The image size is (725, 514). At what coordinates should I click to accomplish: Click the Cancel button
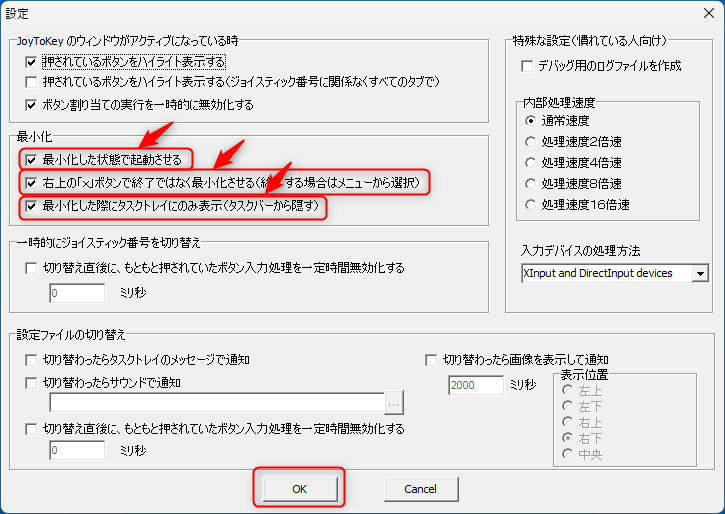(420, 488)
